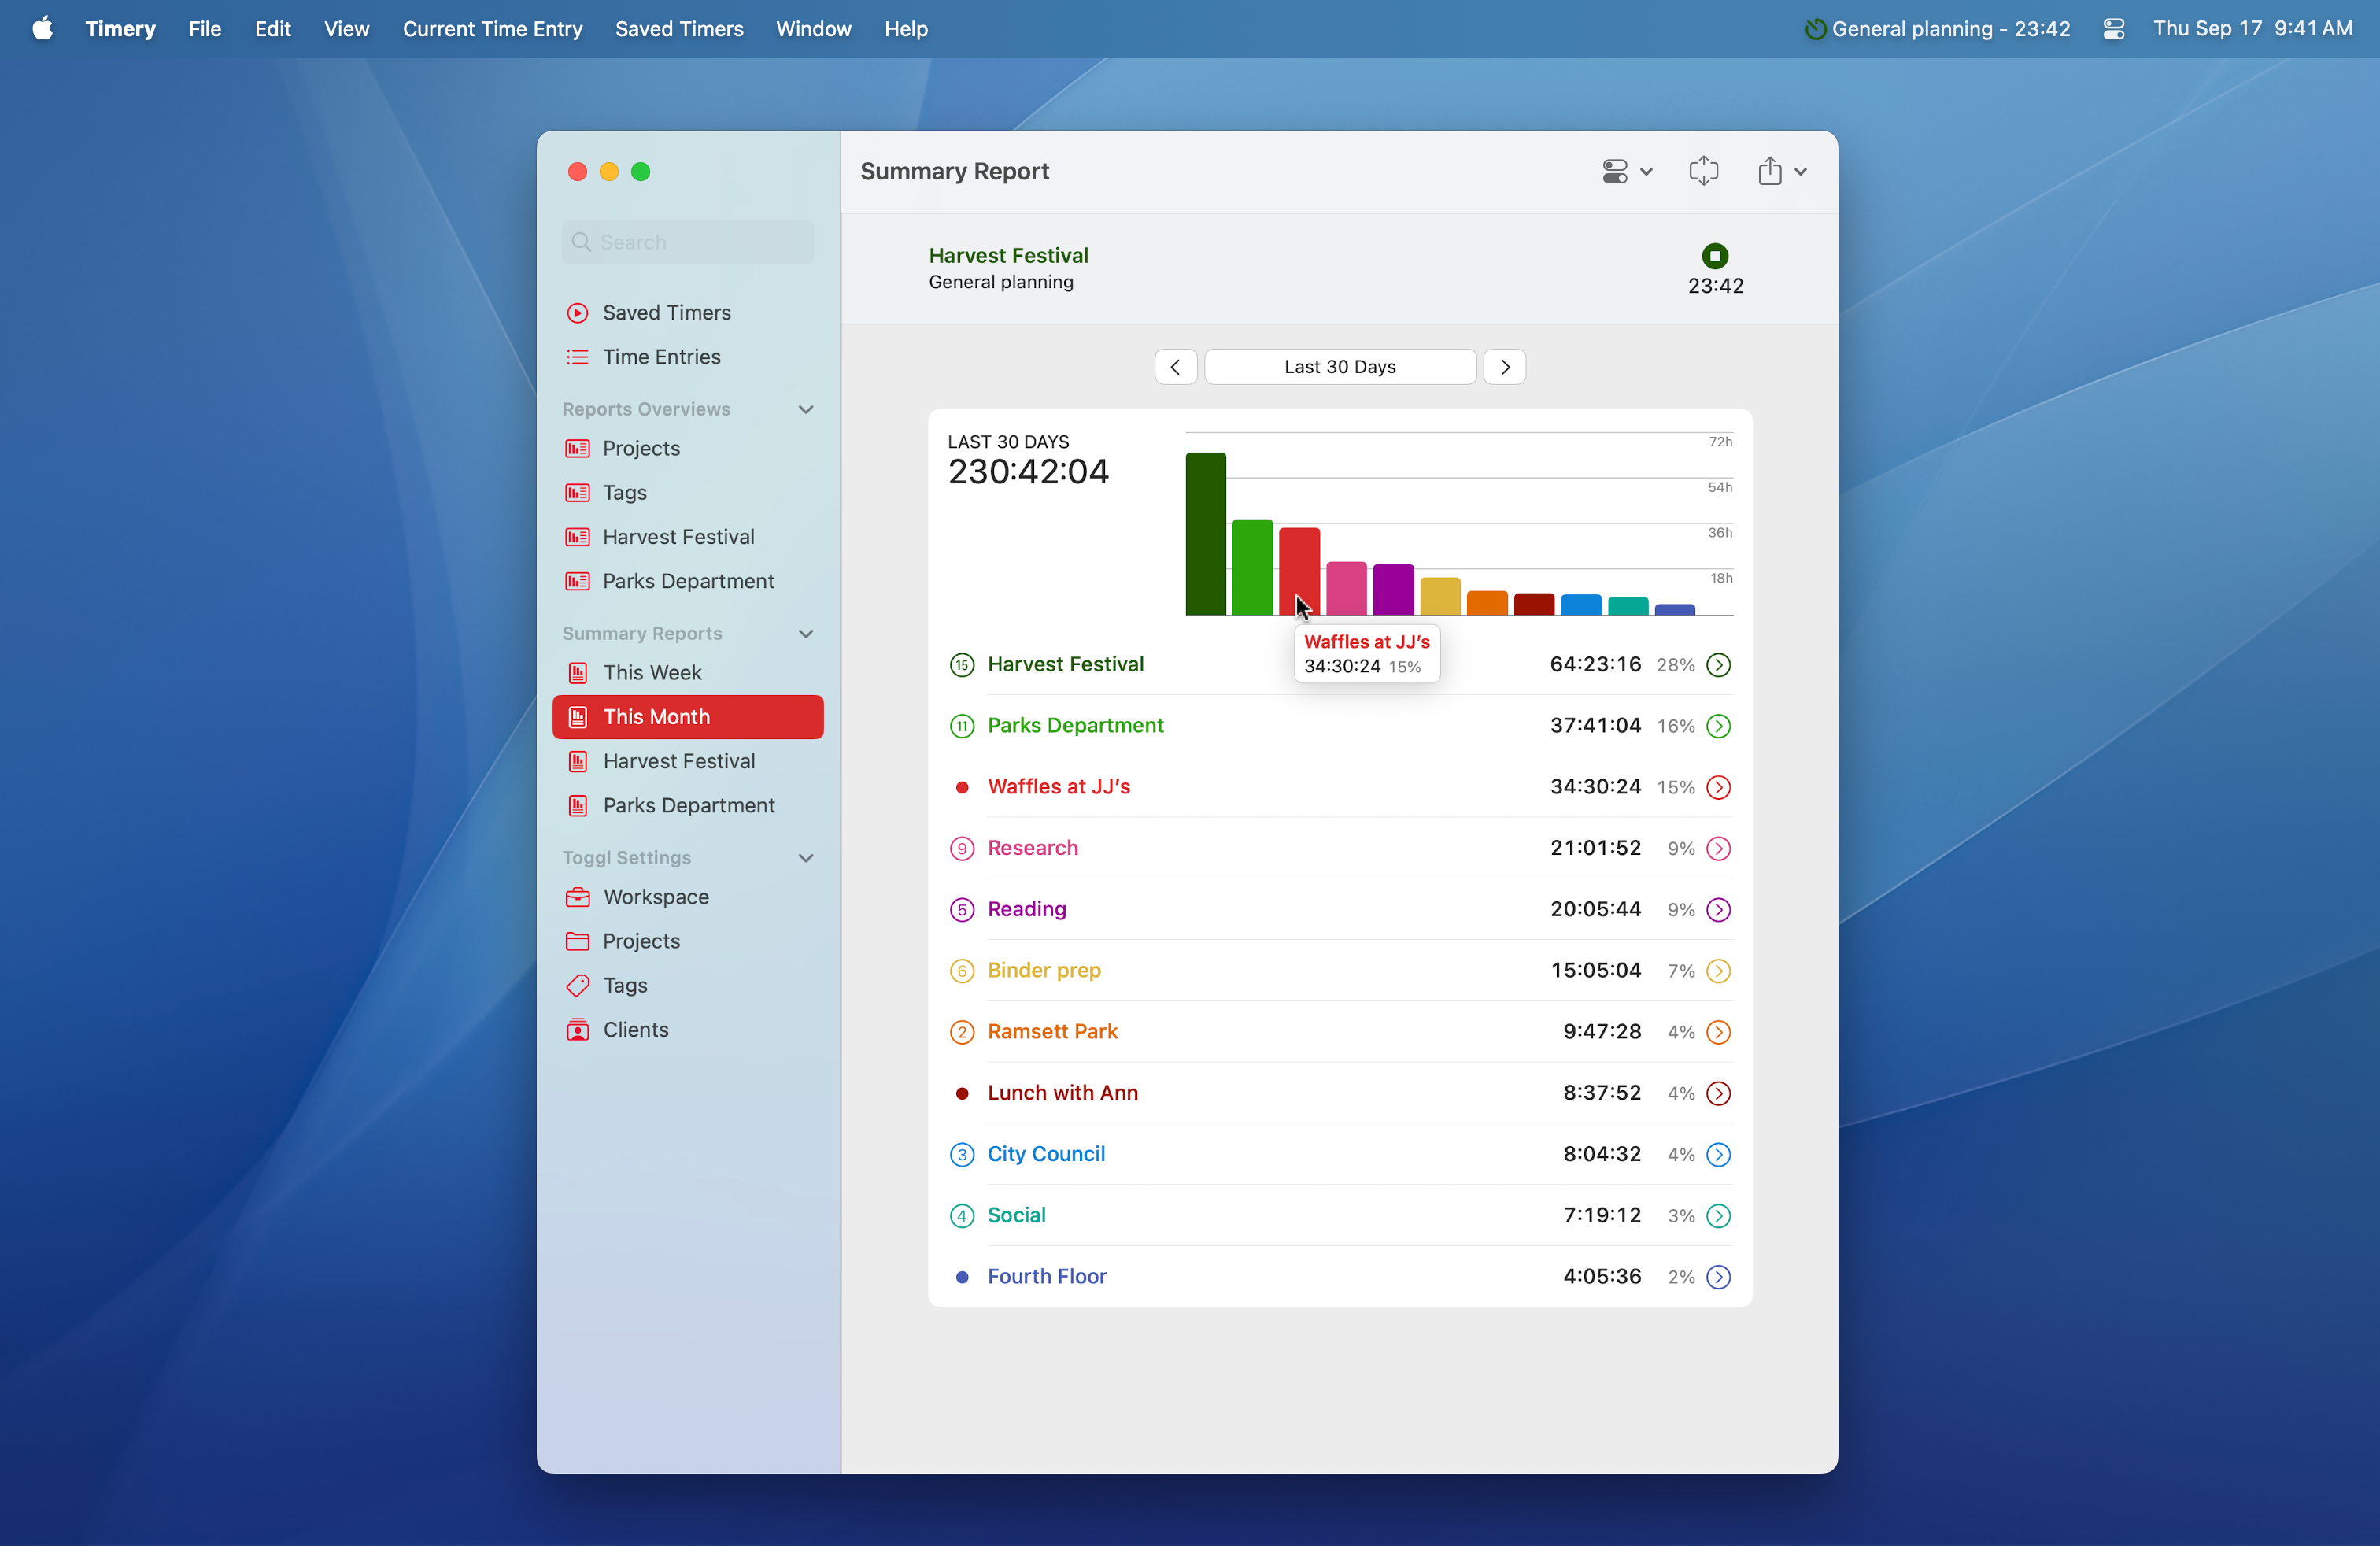Open Current Time Entry menu
Viewport: 2380px width, 1546px height.
tap(492, 29)
